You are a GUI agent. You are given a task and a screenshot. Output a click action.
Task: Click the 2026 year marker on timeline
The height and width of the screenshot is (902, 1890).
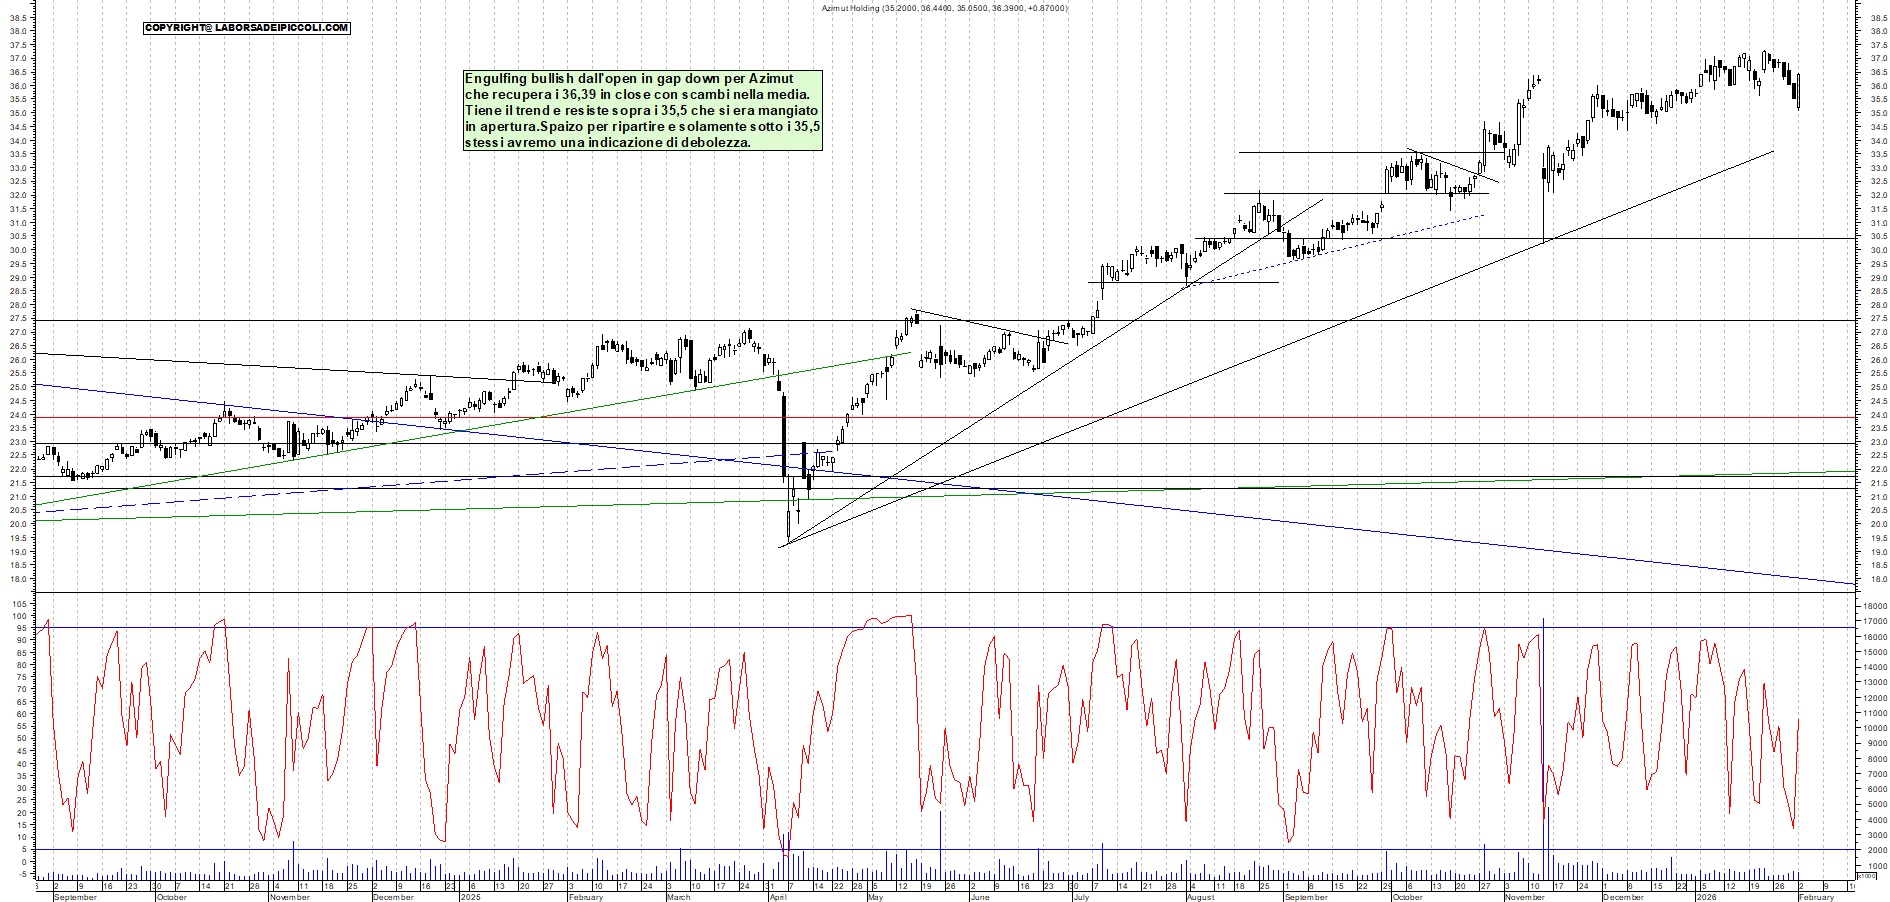click(1706, 897)
